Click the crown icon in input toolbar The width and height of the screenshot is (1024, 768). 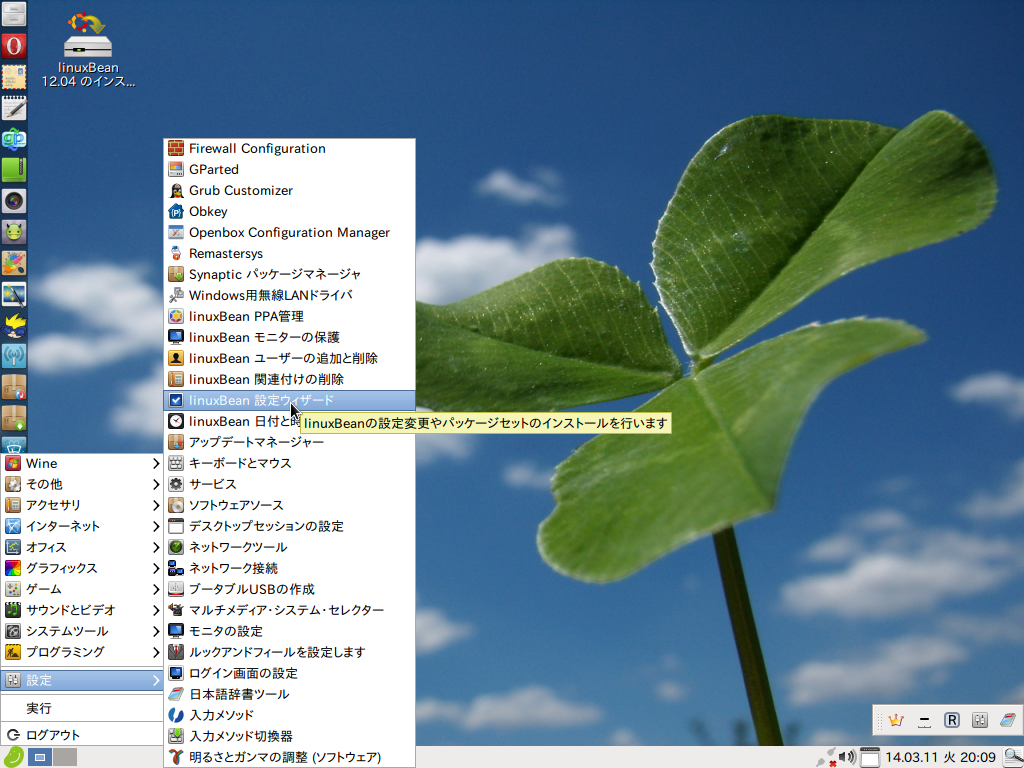pyautogui.click(x=895, y=720)
